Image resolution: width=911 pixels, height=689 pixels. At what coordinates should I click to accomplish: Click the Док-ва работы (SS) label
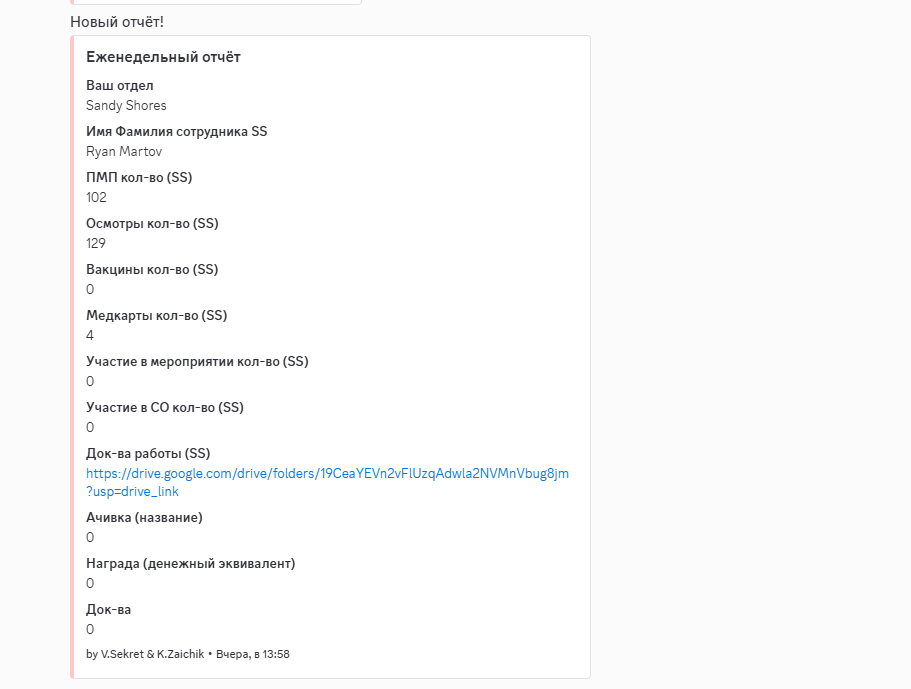150,453
